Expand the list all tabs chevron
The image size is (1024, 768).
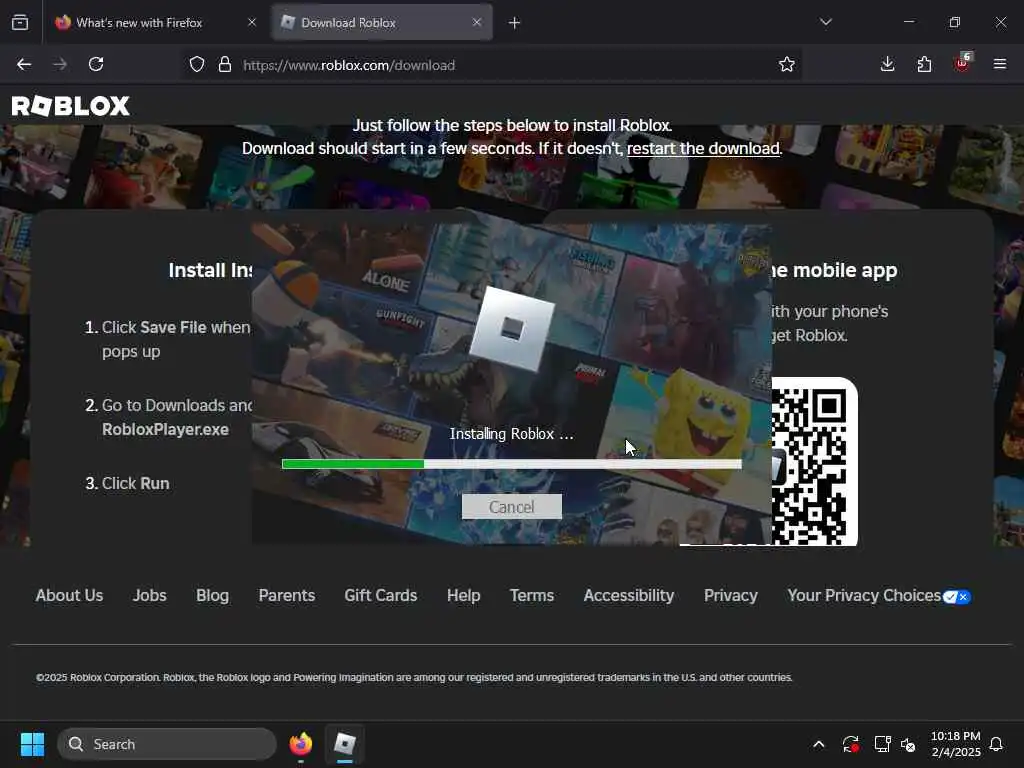point(825,22)
